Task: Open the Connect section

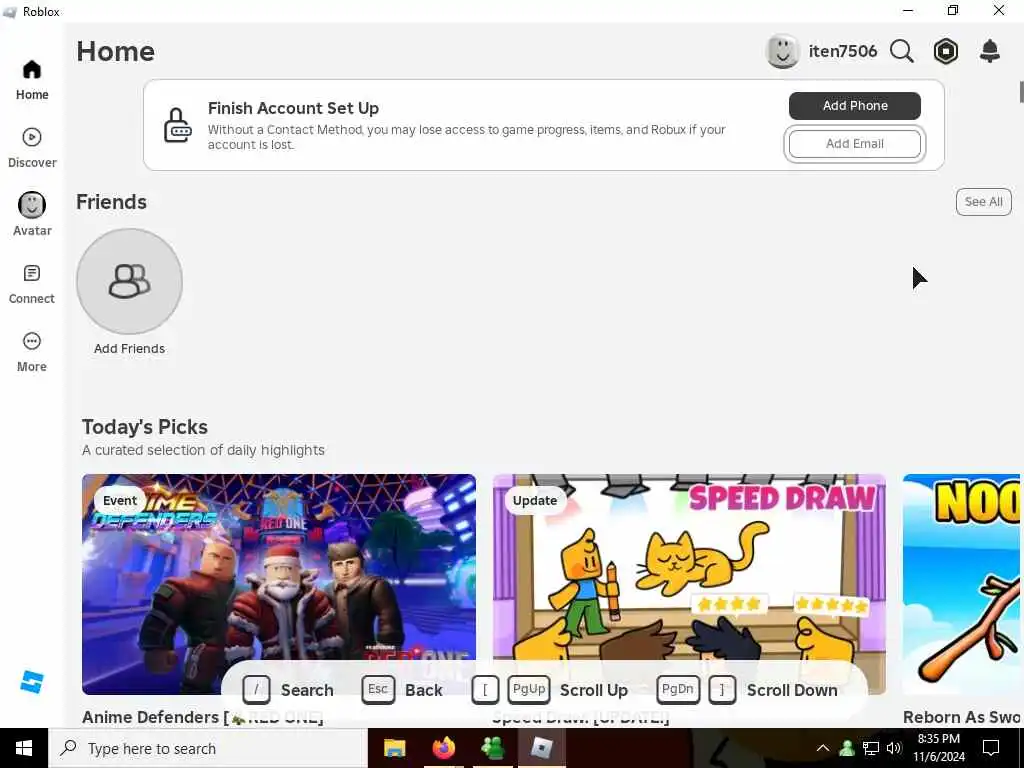Action: click(32, 284)
